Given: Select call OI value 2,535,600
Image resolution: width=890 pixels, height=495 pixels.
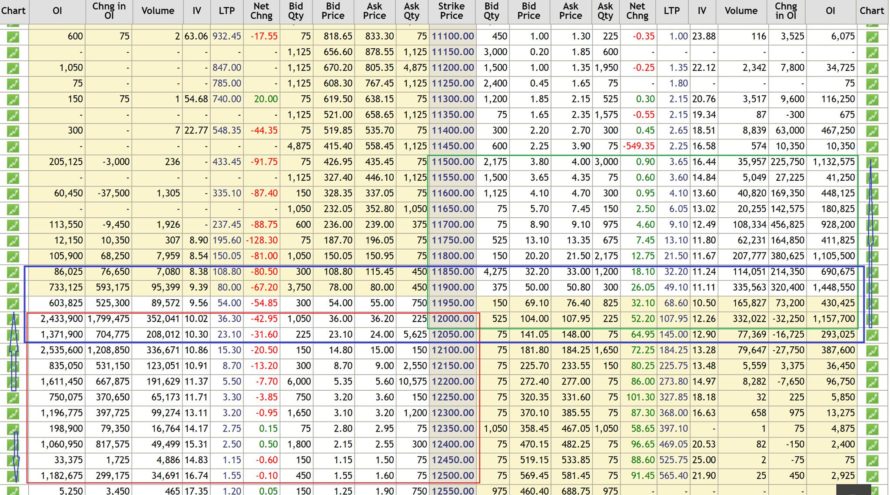Looking at the screenshot, I should pos(62,350).
